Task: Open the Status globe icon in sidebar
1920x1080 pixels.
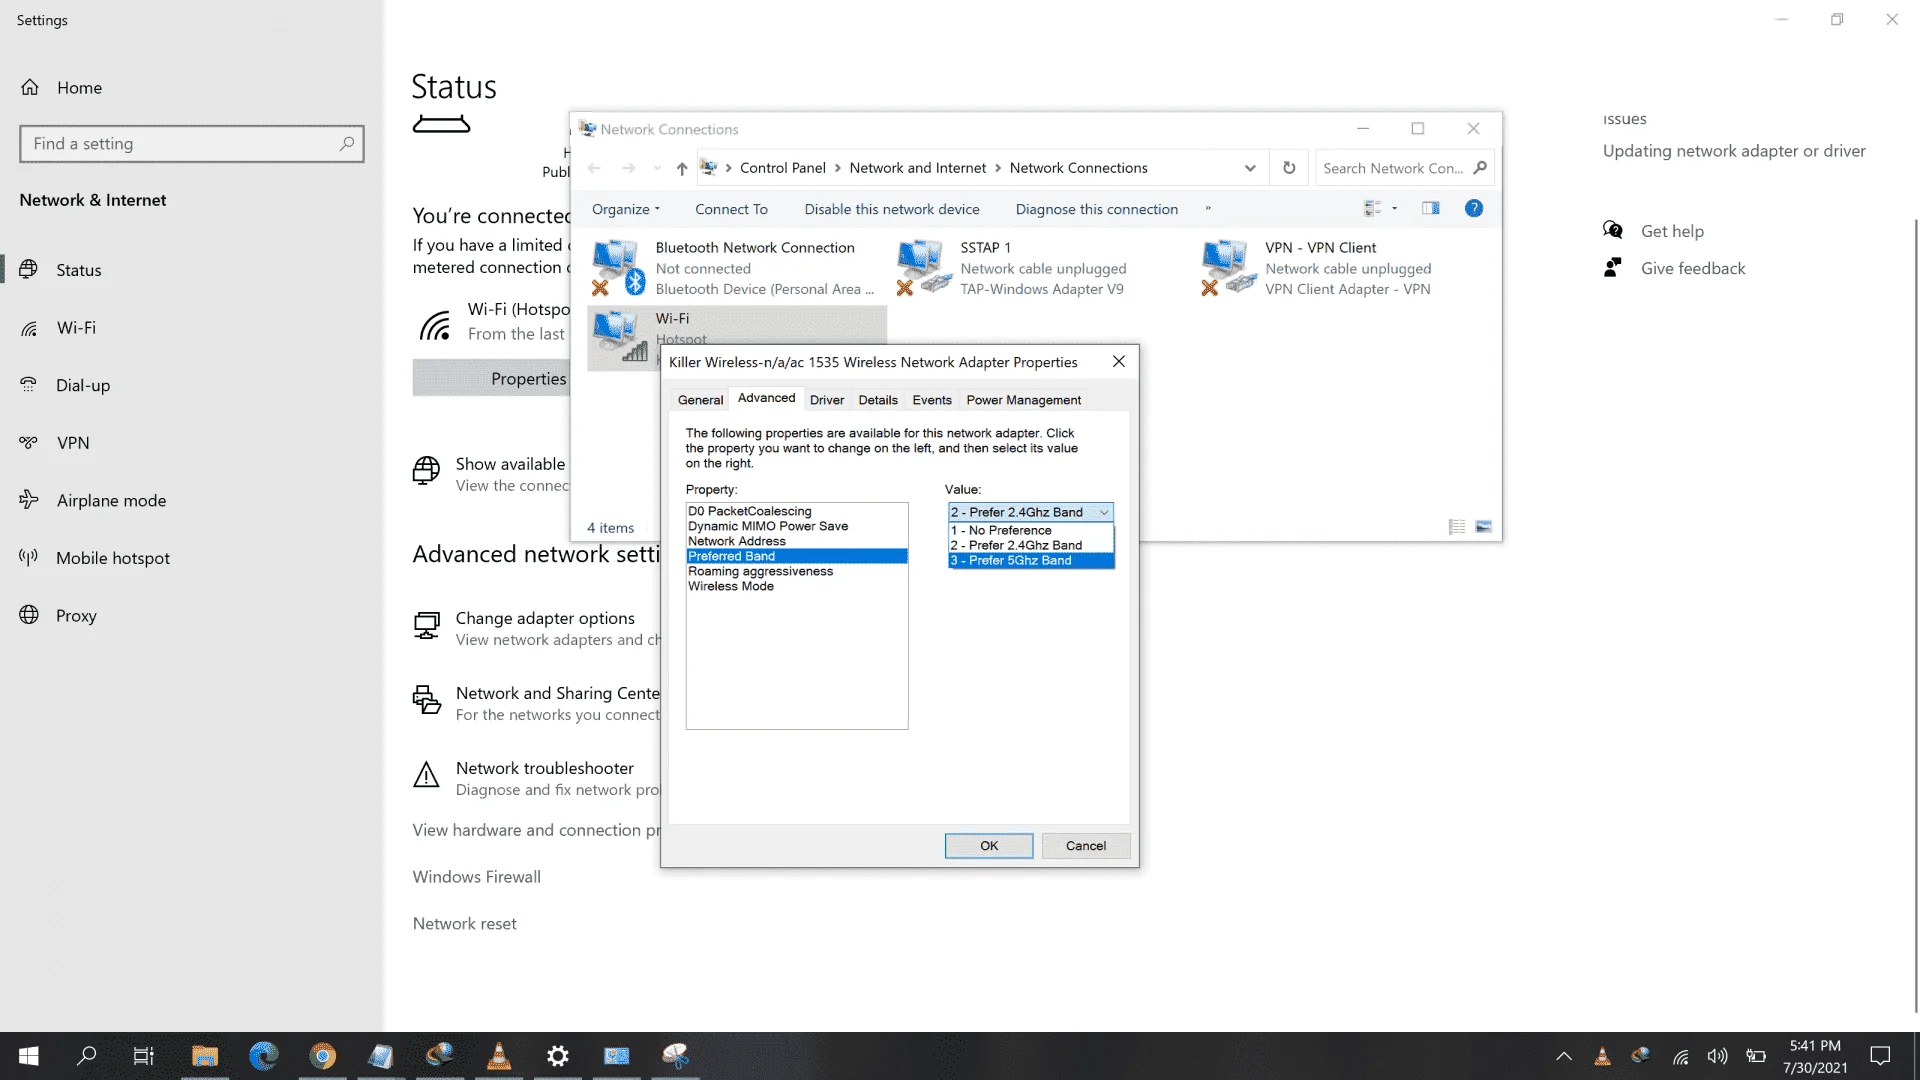Action: point(28,269)
